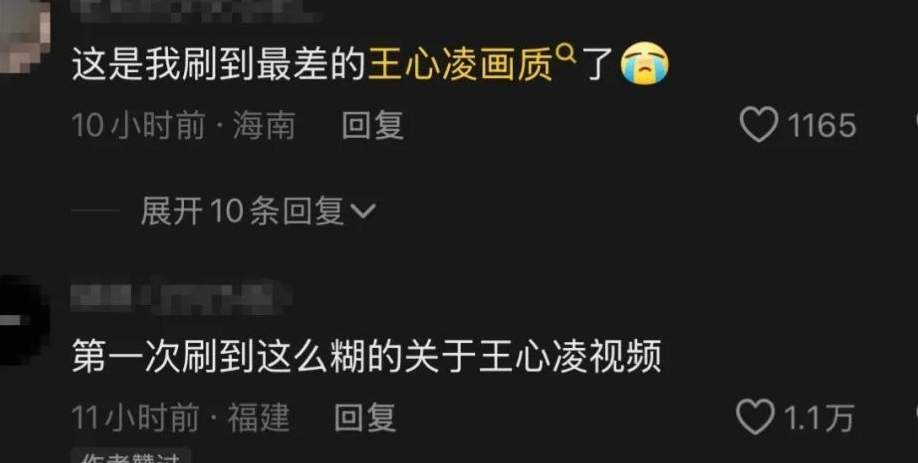Select comment text beginning 这是我刷到最差的

[x=370, y=65]
